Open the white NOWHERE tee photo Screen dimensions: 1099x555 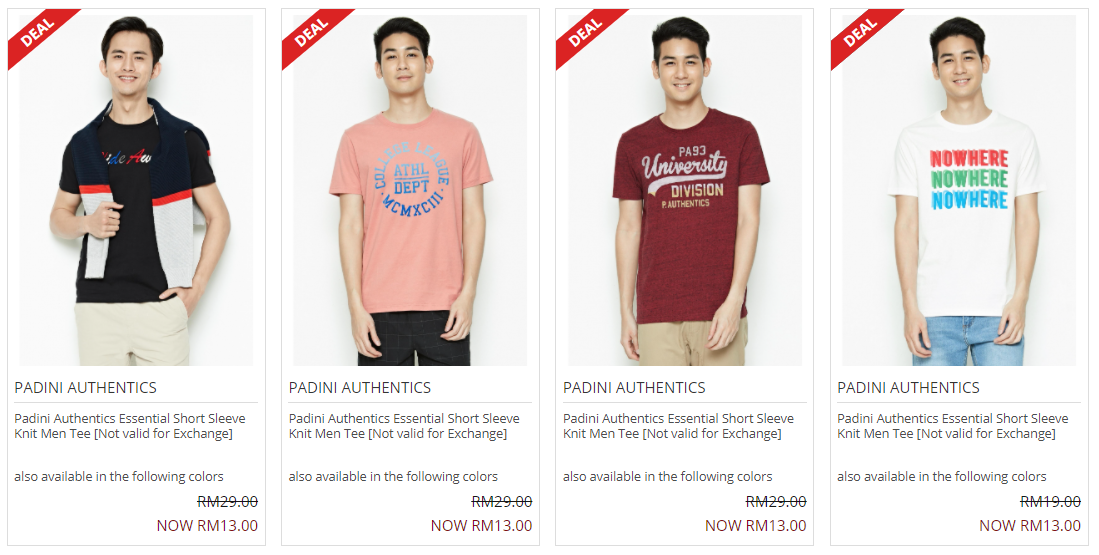coord(959,190)
